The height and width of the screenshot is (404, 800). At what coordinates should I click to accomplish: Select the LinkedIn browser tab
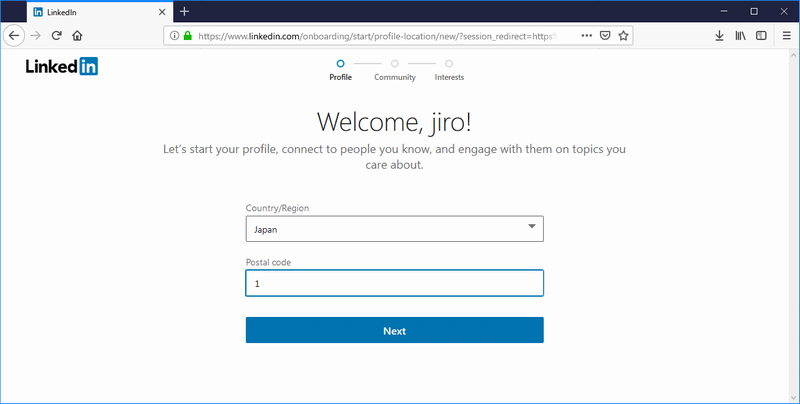[99, 12]
